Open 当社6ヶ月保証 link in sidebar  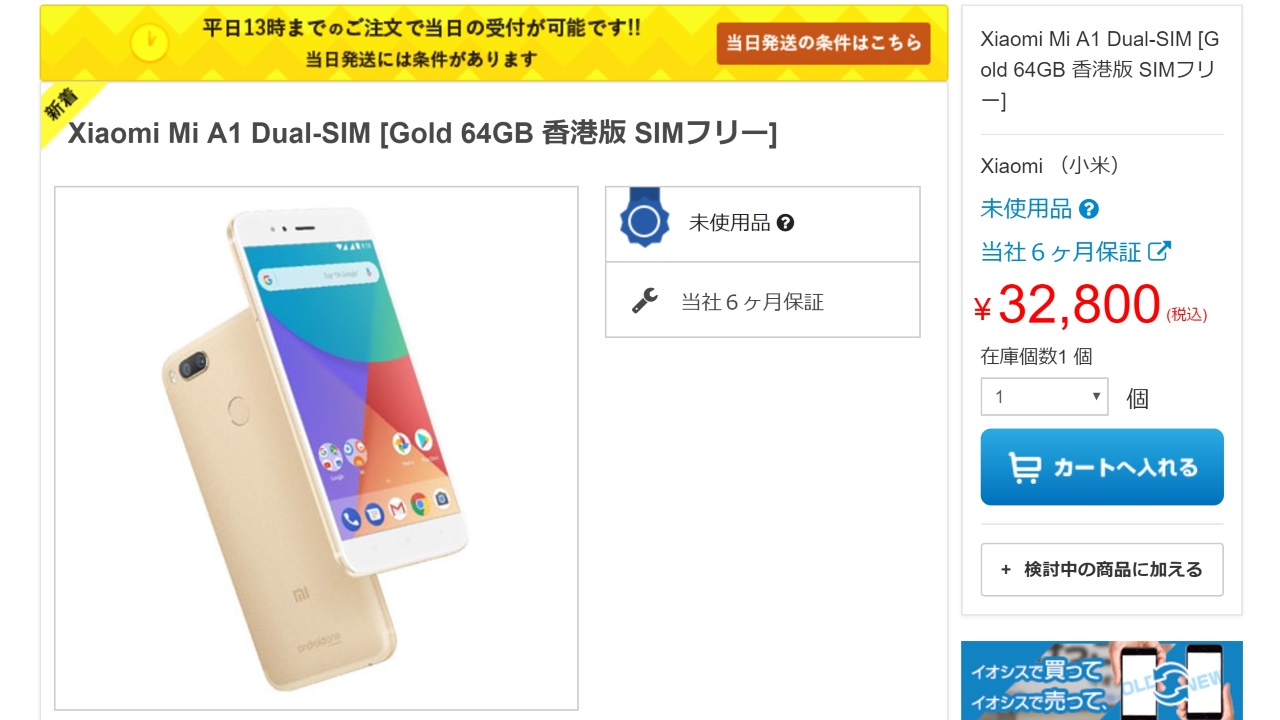[x=1061, y=251]
